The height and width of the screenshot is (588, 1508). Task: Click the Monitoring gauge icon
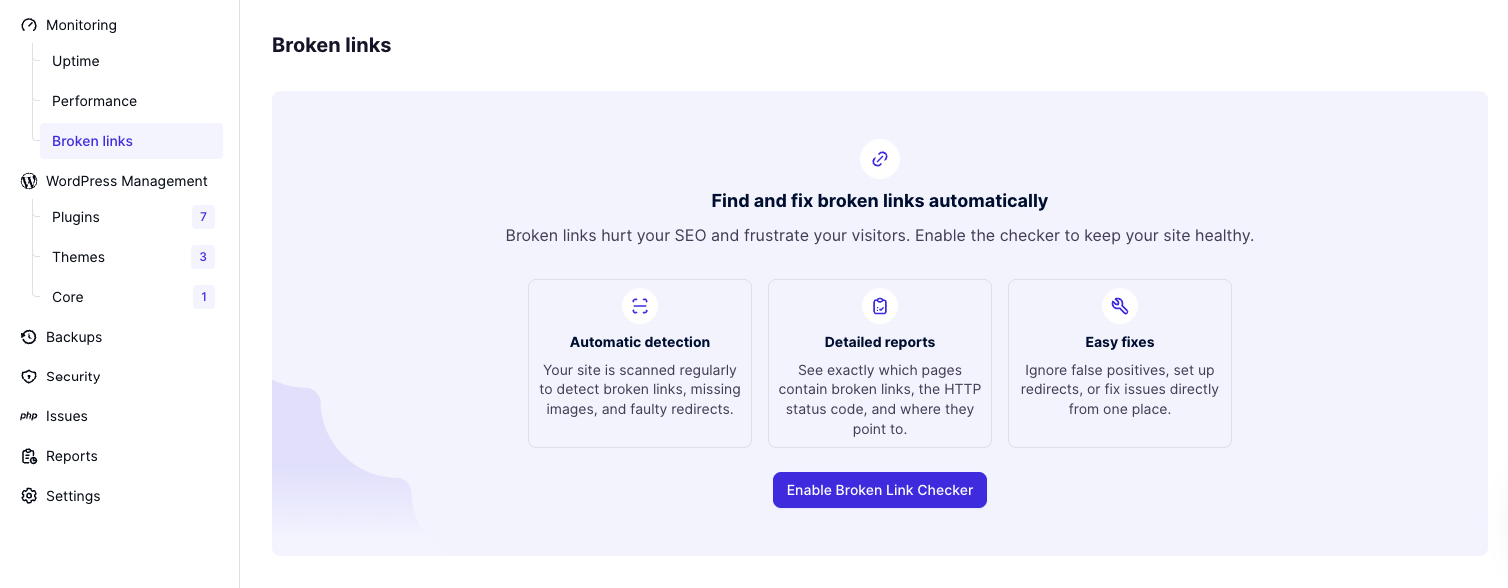coord(29,25)
